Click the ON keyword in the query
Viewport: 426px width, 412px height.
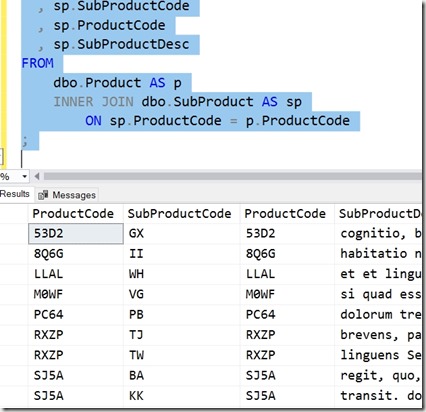(x=93, y=121)
